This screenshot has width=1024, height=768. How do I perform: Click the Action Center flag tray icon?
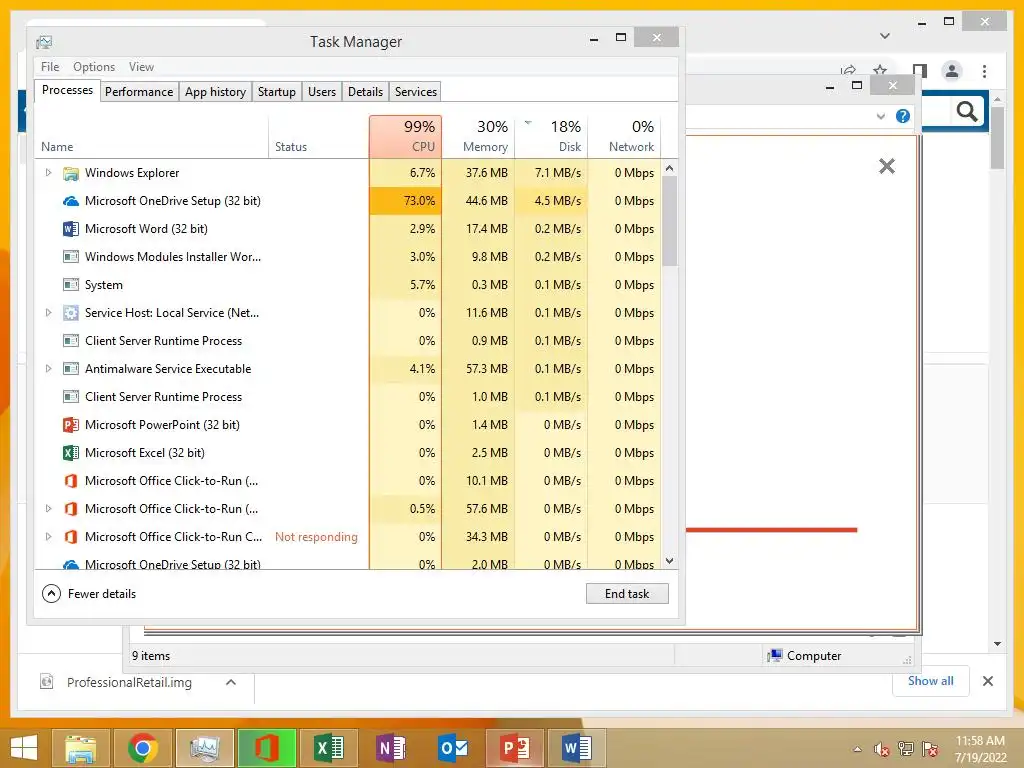point(930,749)
